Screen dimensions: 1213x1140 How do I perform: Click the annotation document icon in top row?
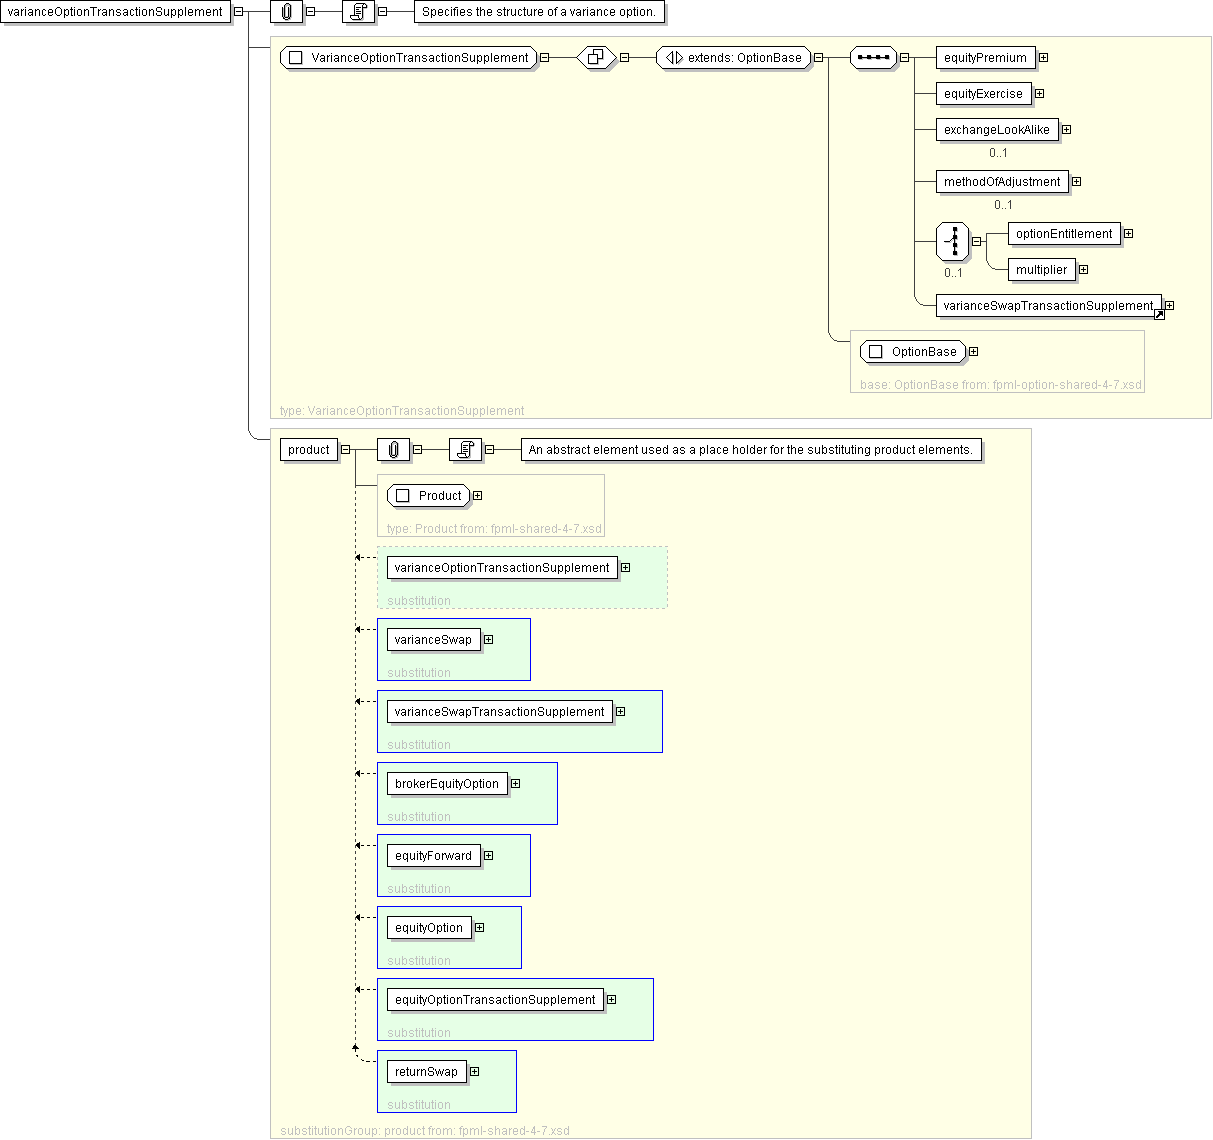tap(358, 12)
